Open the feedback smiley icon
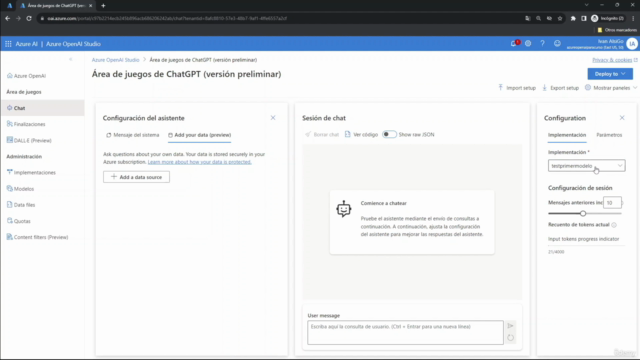The width and height of the screenshot is (640, 360). click(x=557, y=43)
